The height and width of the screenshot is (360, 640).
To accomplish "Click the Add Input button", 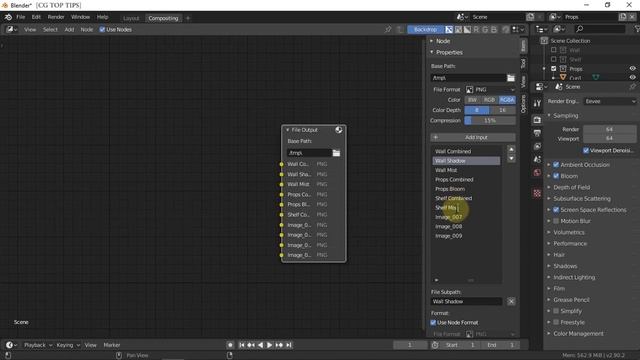I will pyautogui.click(x=473, y=138).
